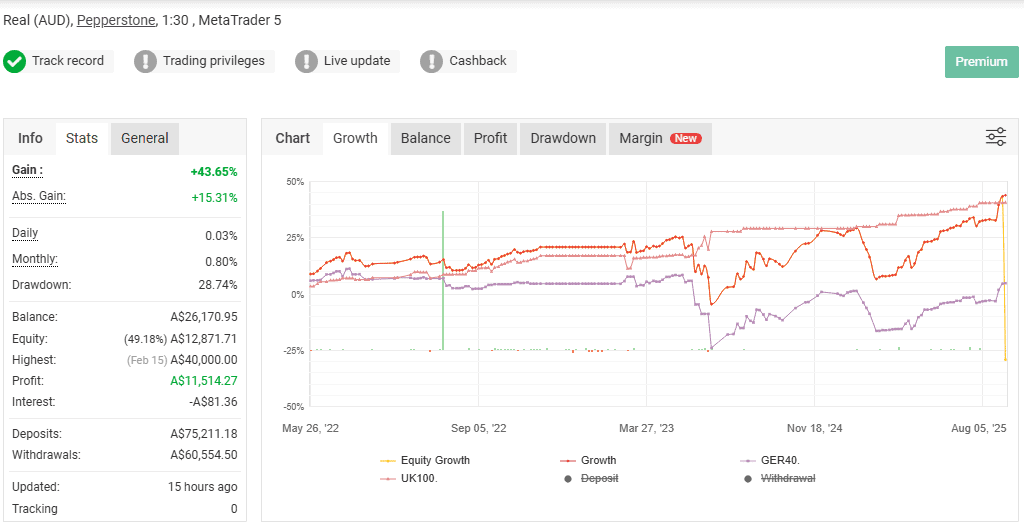This screenshot has width=1024, height=524.
Task: Hide the GER40 series in legend
Action: pyautogui.click(x=779, y=460)
